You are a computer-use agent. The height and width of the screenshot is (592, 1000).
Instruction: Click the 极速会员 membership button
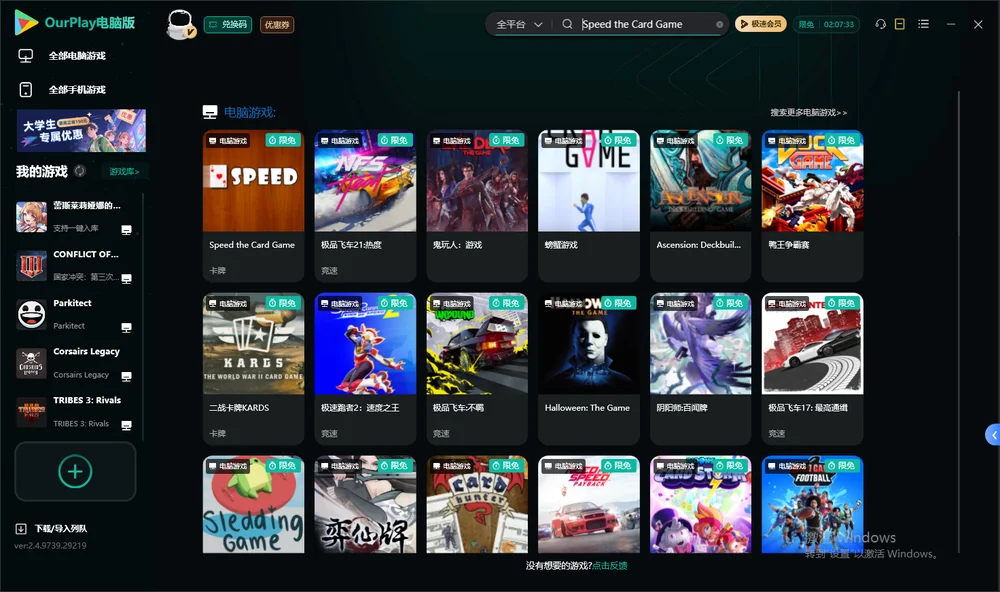point(761,24)
